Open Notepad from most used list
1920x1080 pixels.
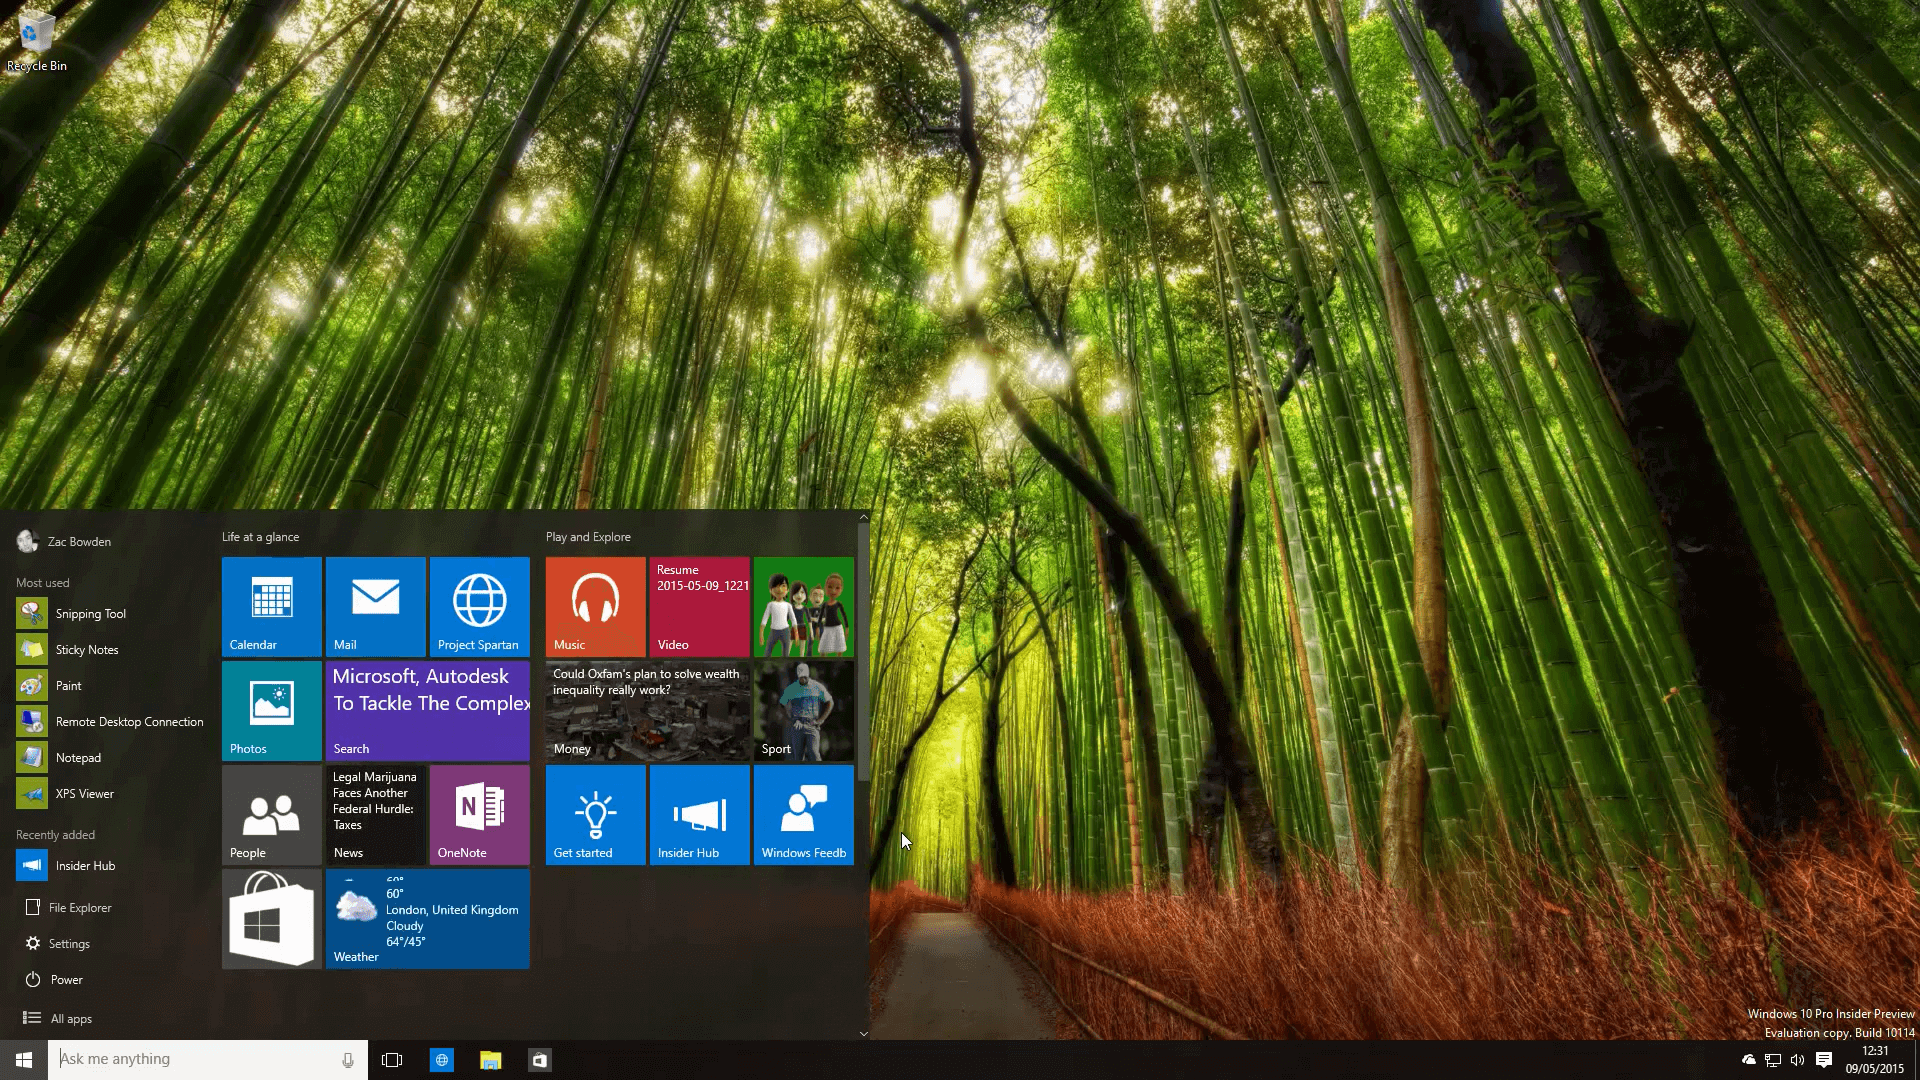click(78, 757)
